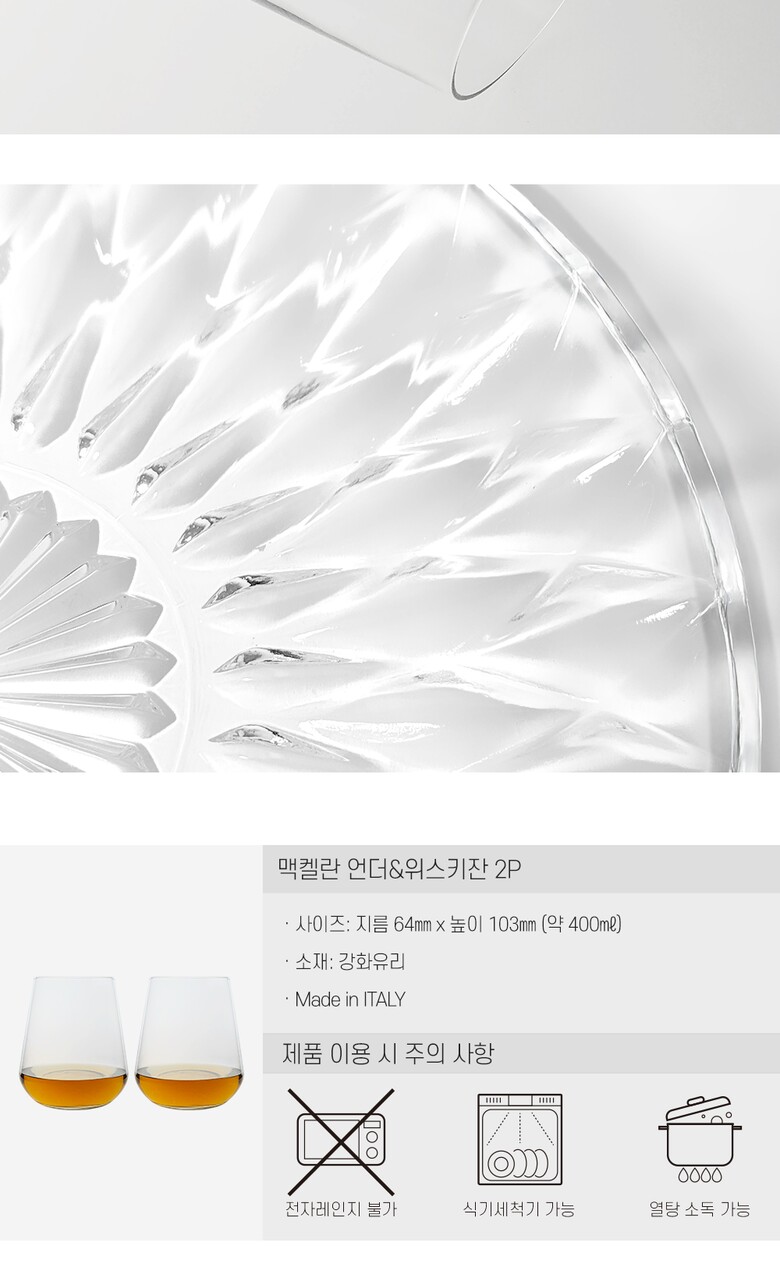Click the 식기세척기 가능 label

(519, 1210)
